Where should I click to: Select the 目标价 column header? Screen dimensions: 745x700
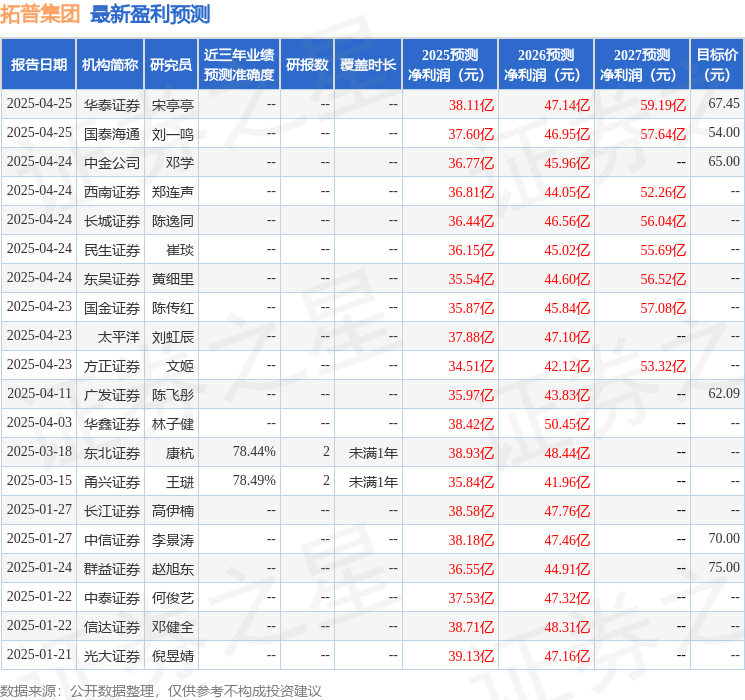click(x=717, y=65)
